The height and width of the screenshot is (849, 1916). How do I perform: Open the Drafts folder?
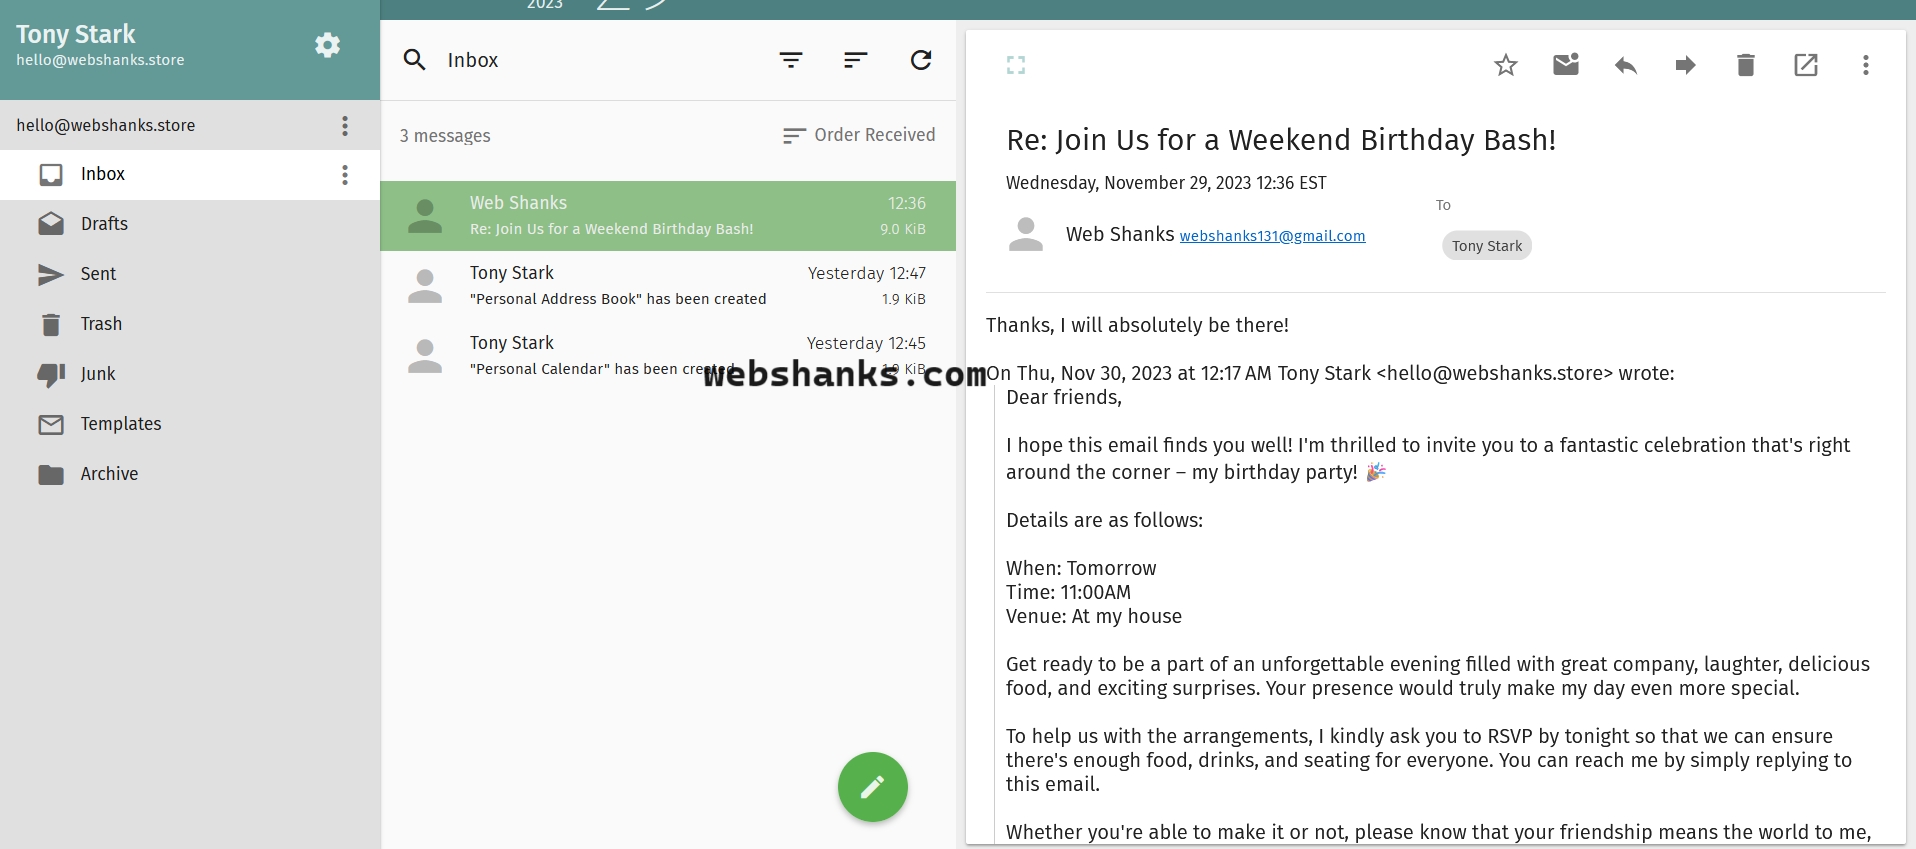104,224
